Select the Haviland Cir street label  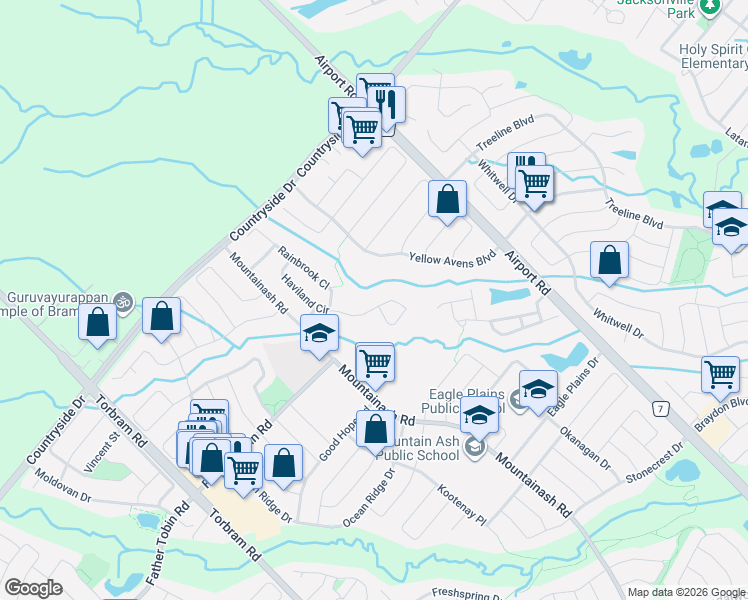(305, 294)
